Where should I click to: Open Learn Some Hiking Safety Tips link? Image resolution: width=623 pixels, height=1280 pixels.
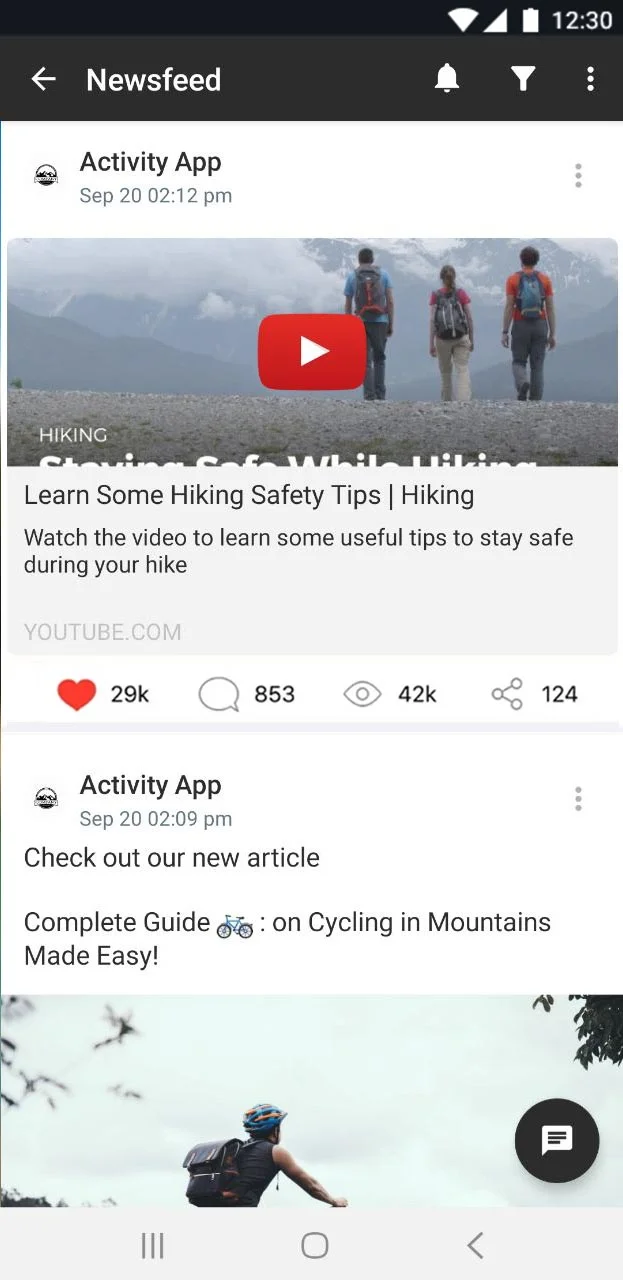coord(249,495)
